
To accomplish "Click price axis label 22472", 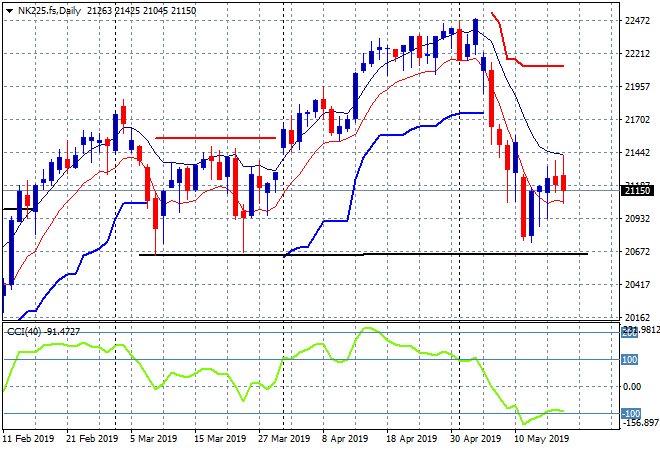I will 637,21.
